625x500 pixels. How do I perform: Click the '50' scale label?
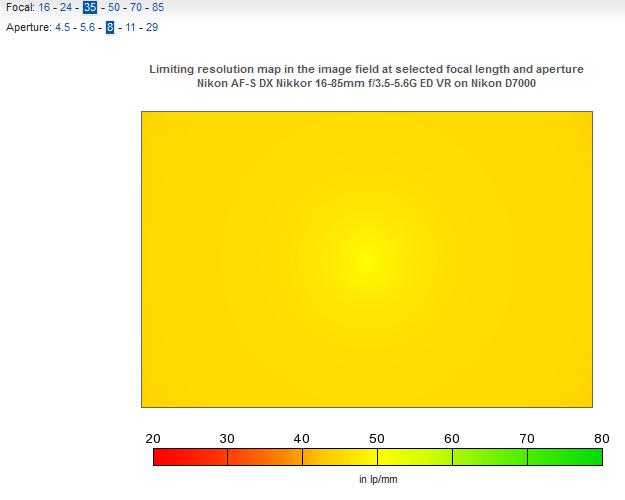coord(377,439)
